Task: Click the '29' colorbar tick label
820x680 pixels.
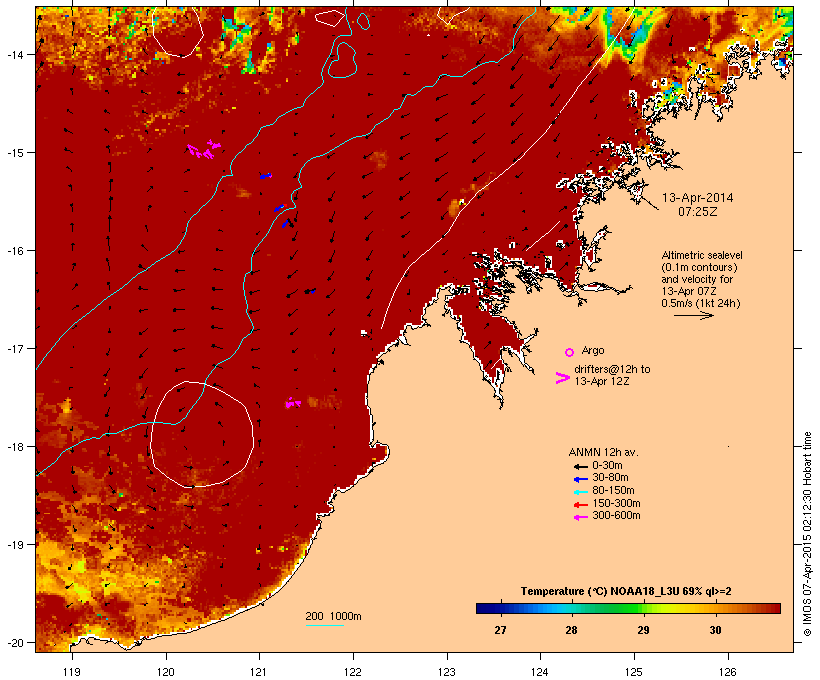Action: [643, 630]
